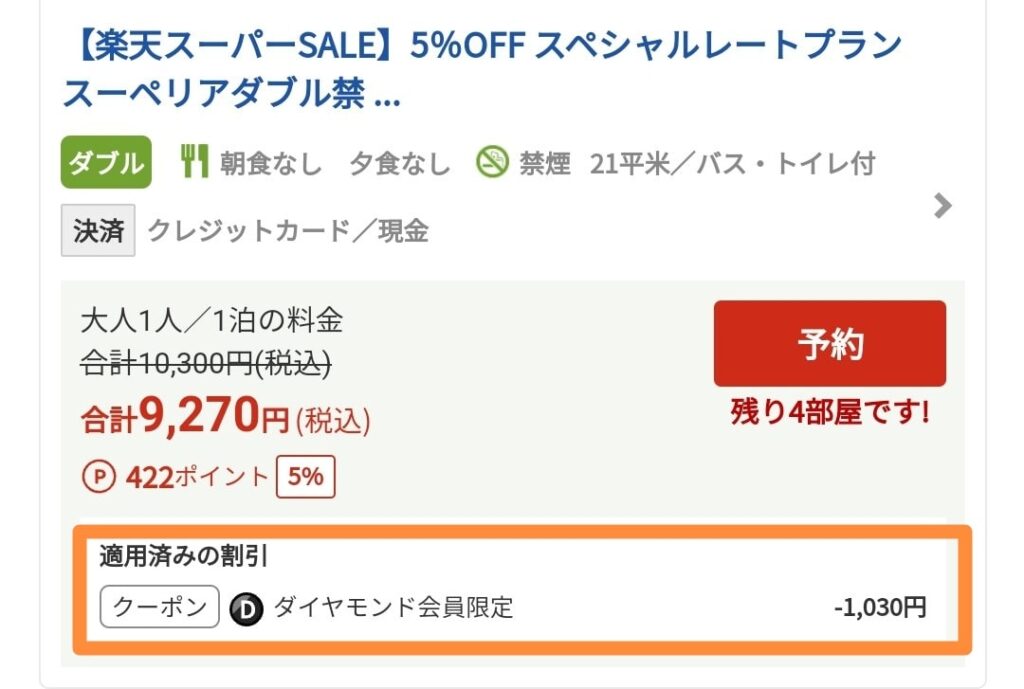Click the fork and knife meal icon

pos(194,162)
